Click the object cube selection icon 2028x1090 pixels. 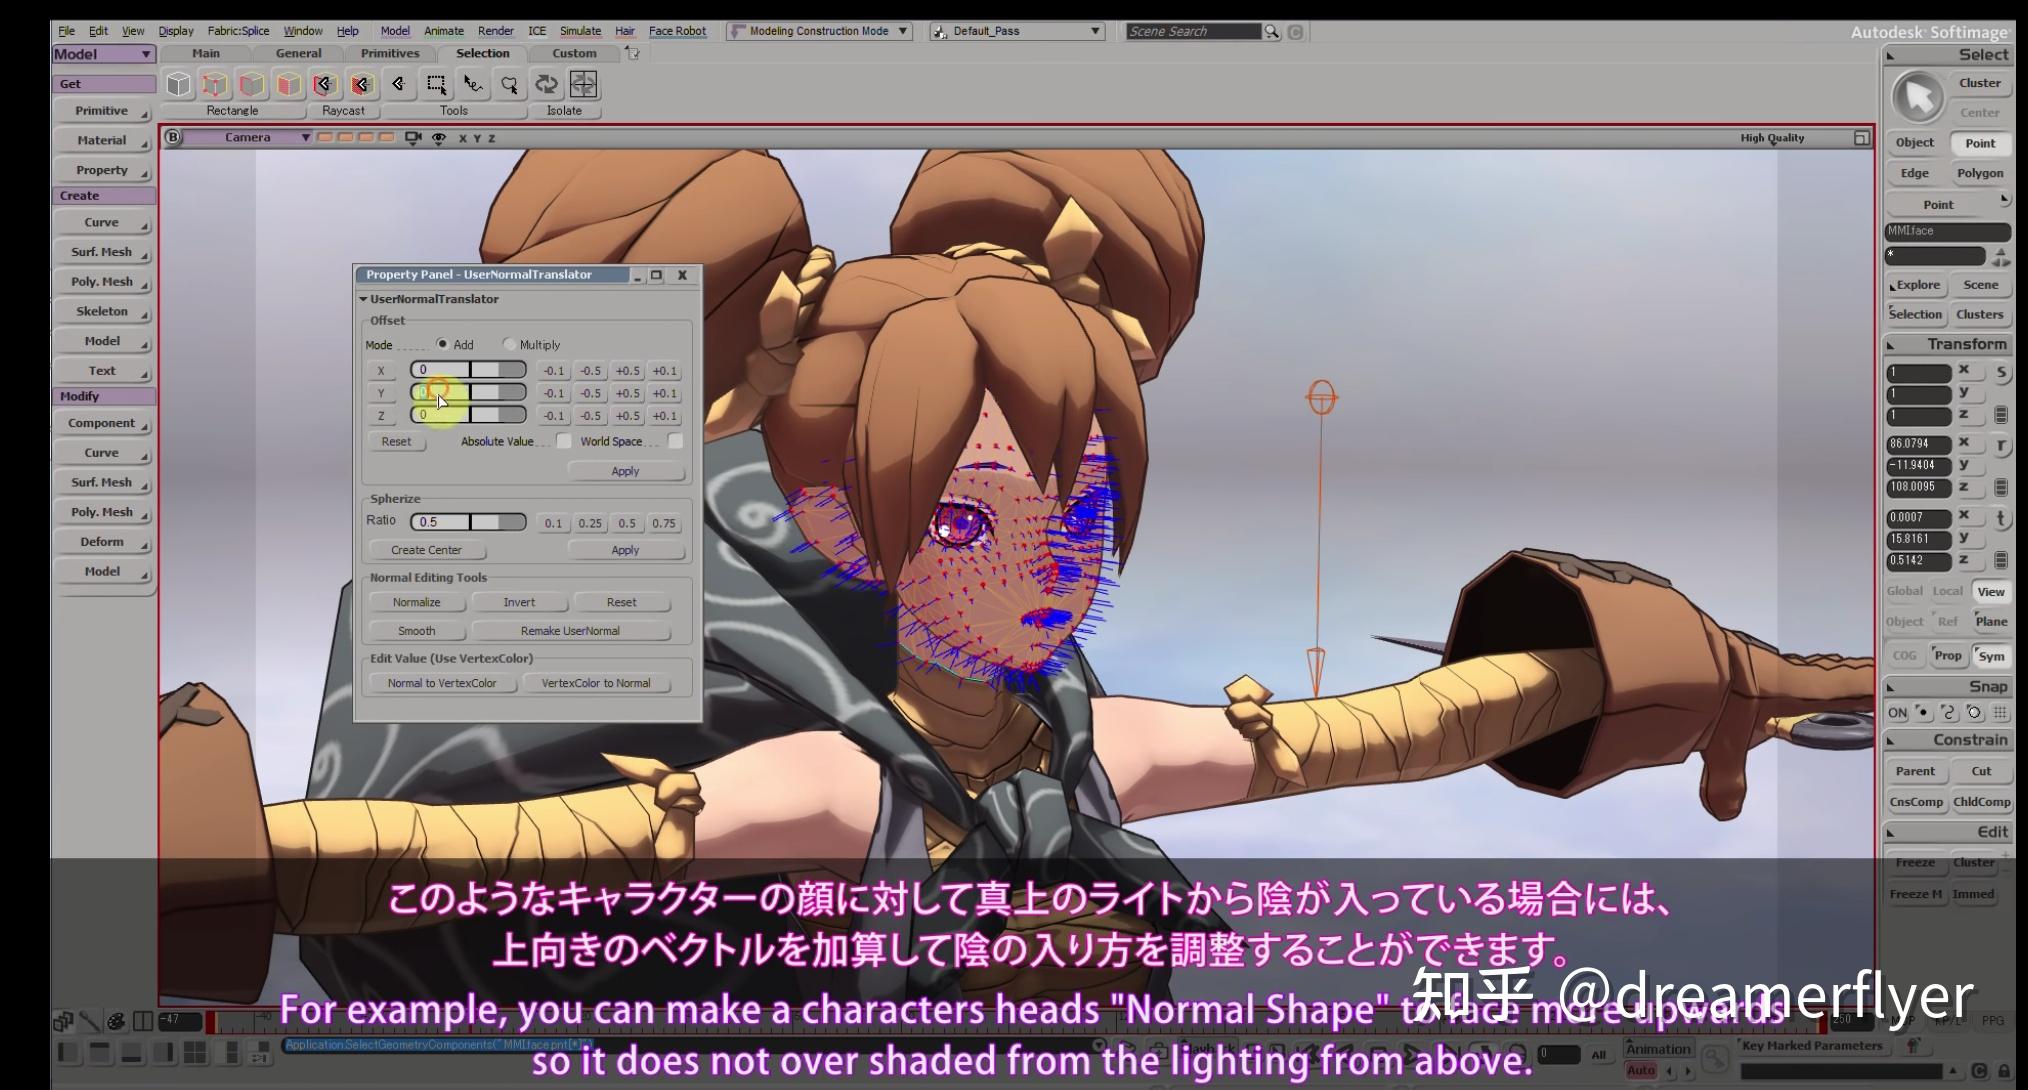click(179, 85)
